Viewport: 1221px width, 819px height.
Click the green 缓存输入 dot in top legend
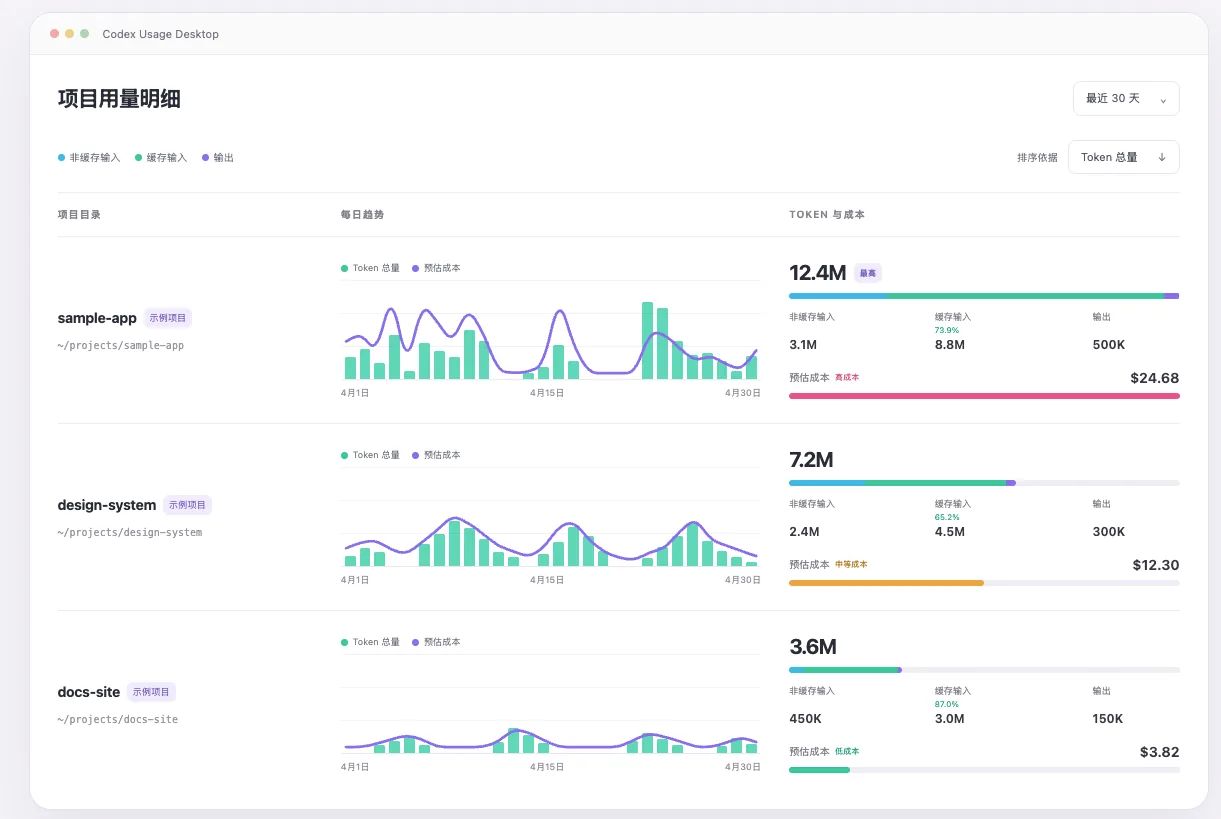click(139, 158)
